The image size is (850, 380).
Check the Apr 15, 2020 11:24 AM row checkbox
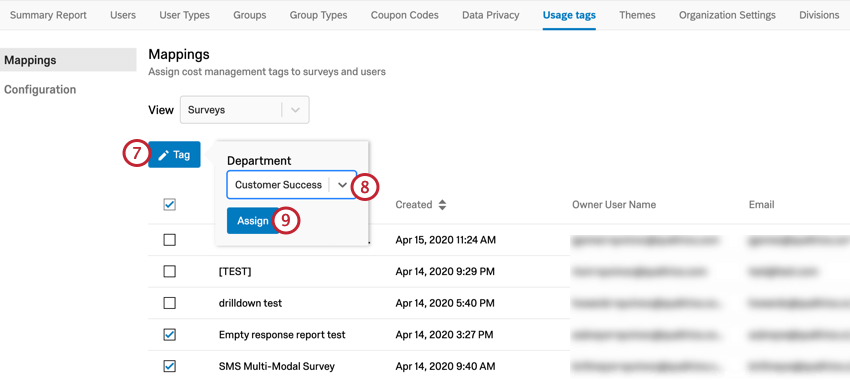point(170,240)
